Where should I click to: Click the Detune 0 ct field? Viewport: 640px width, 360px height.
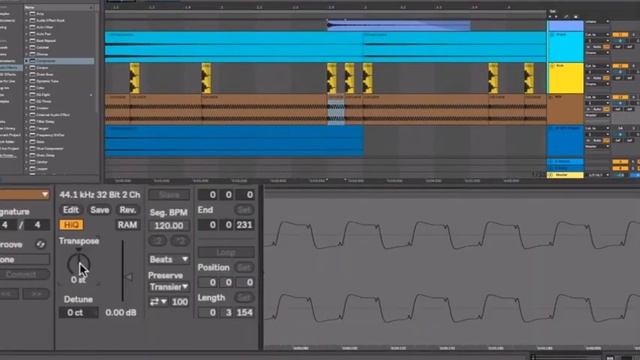pos(78,313)
